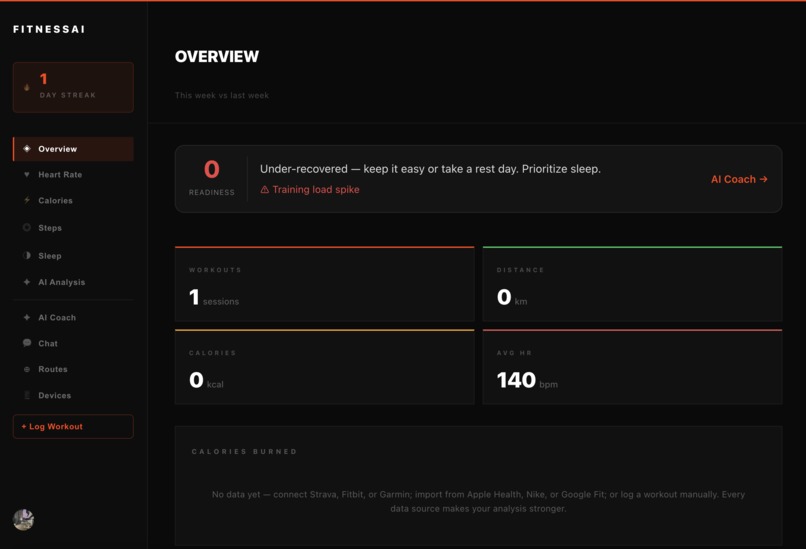The width and height of the screenshot is (806, 549).
Task: Open the Calories section
Action: 73,200
